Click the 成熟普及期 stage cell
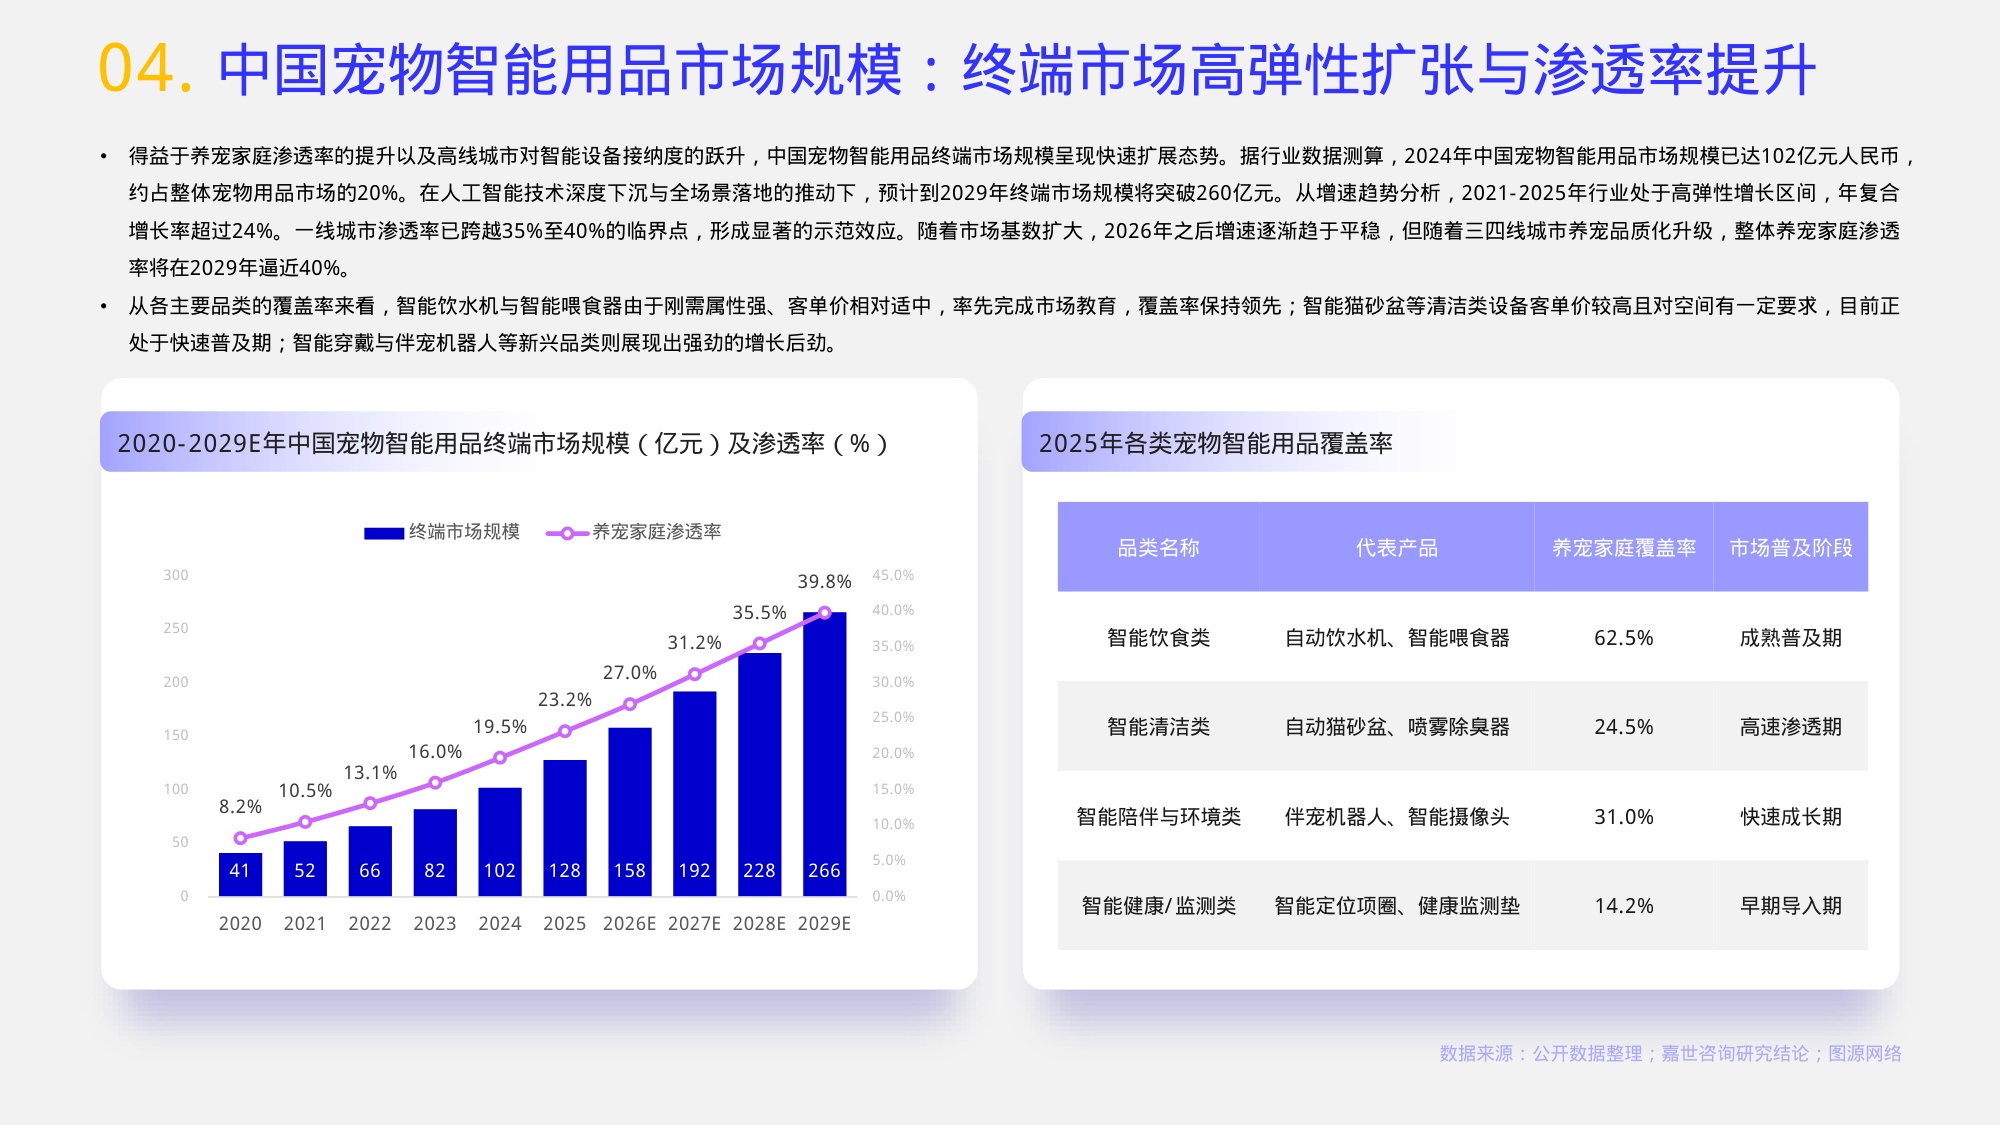This screenshot has height=1125, width=2000. pyautogui.click(x=1791, y=638)
